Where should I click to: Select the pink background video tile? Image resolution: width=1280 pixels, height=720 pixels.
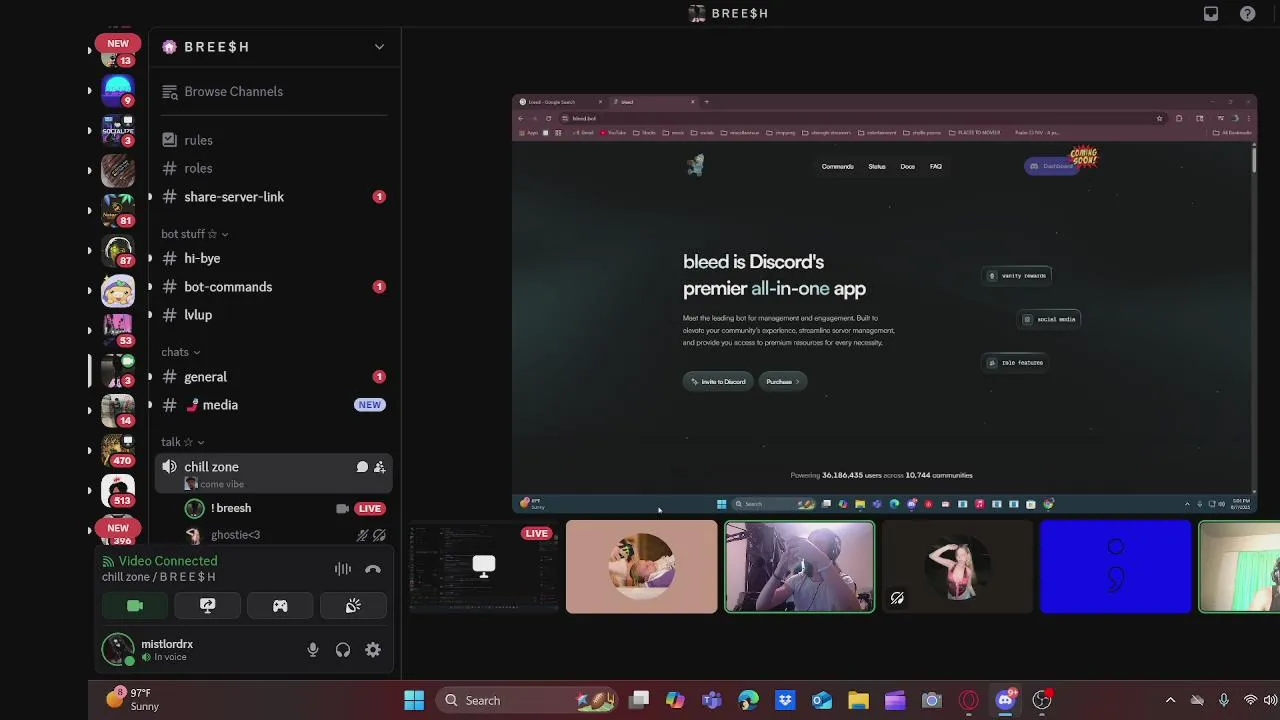(x=642, y=566)
